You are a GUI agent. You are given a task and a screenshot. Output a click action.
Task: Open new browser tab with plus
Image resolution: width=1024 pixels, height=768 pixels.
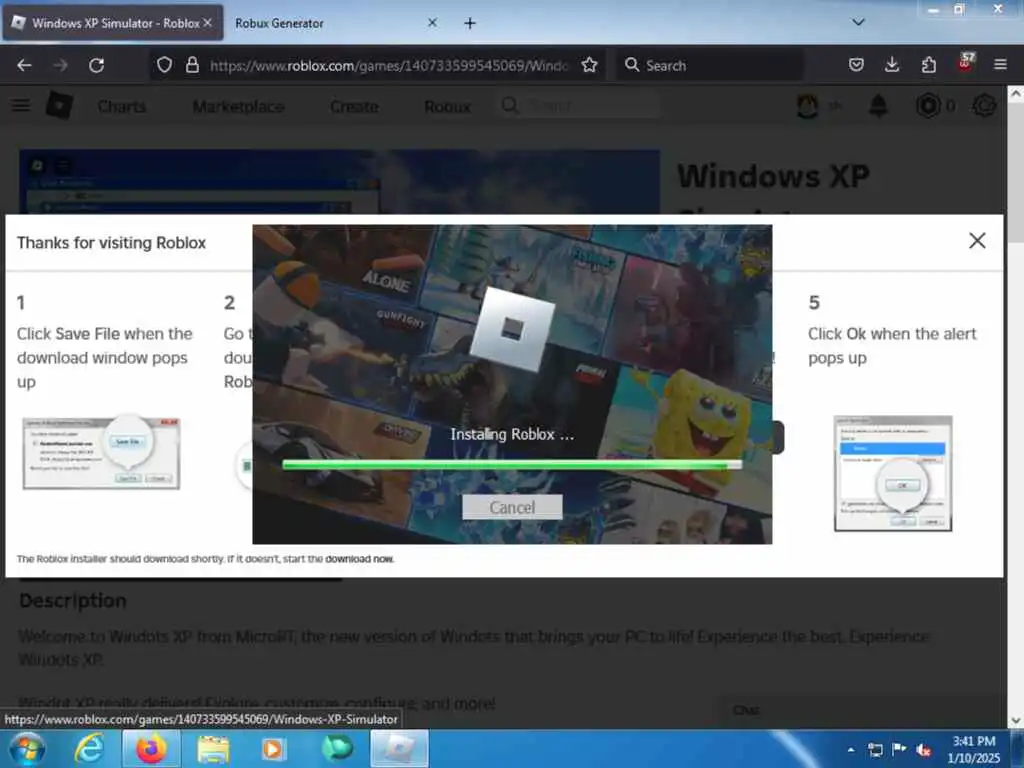(x=470, y=24)
